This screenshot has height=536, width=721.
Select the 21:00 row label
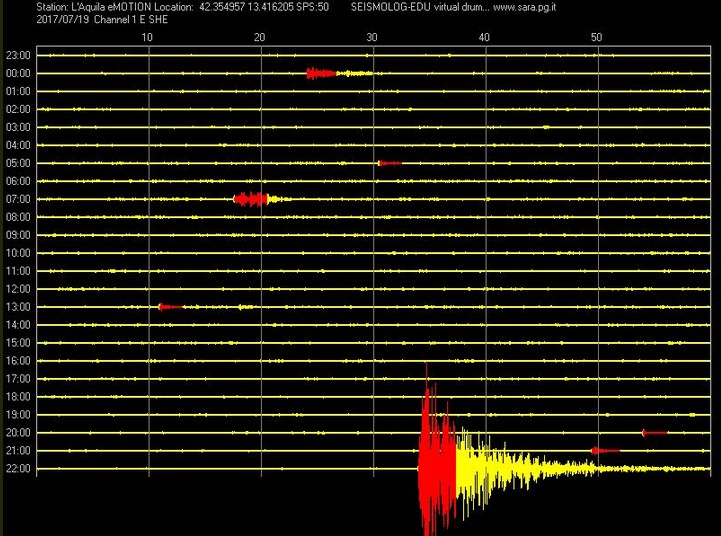click(18, 451)
